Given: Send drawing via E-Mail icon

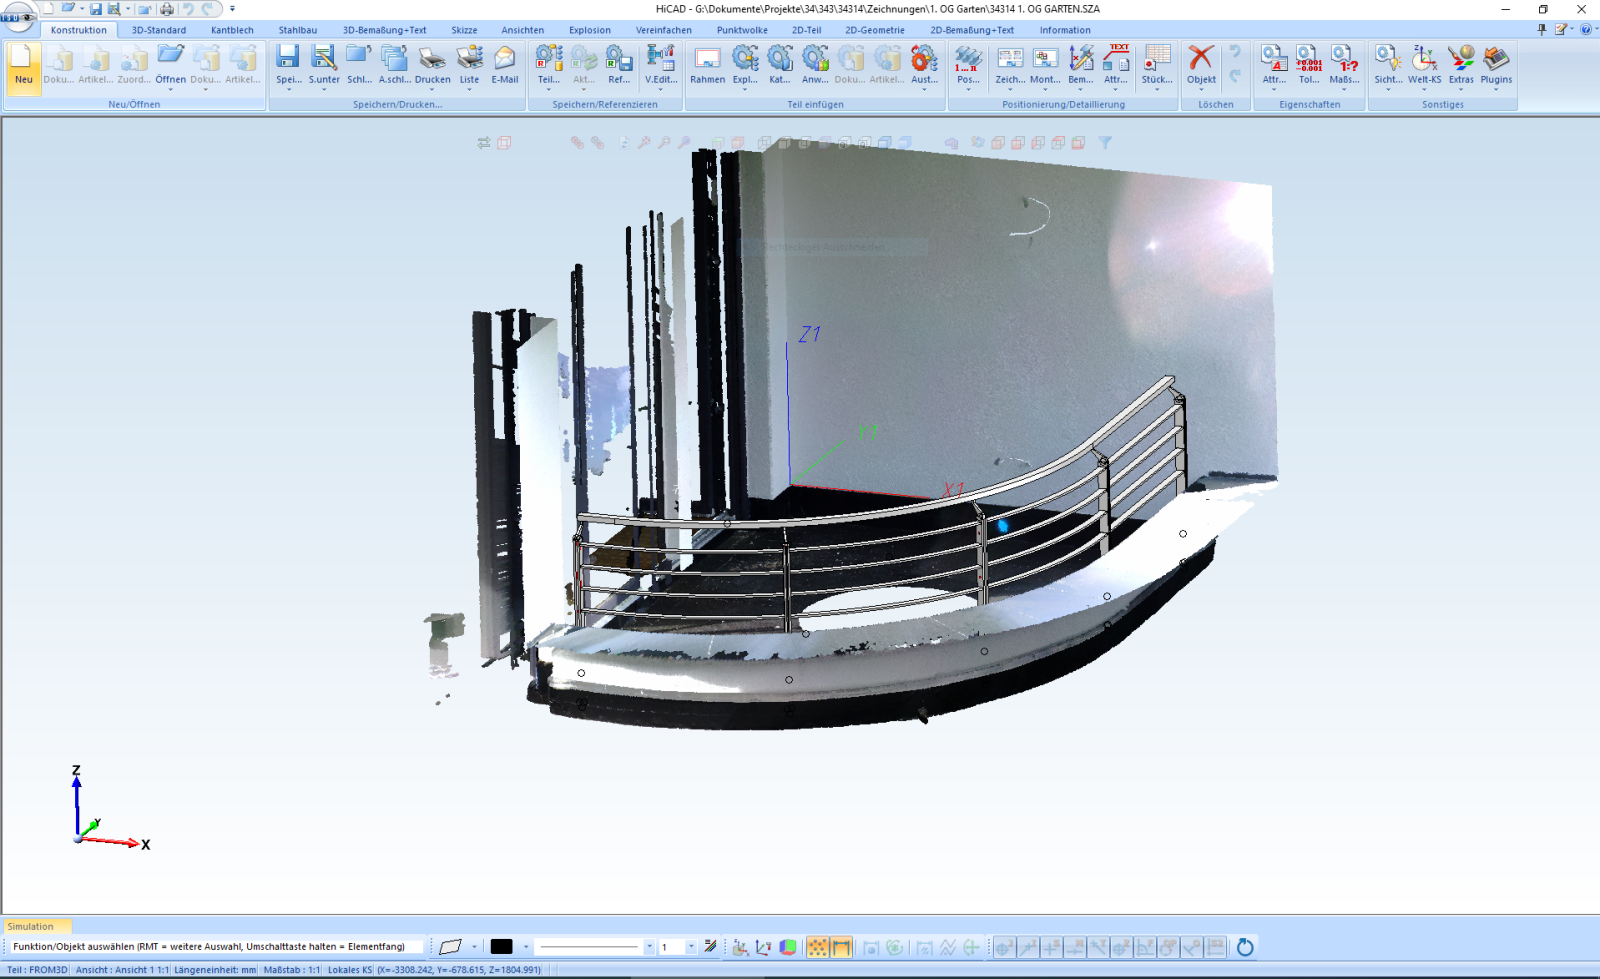Looking at the screenshot, I should click(x=505, y=58).
